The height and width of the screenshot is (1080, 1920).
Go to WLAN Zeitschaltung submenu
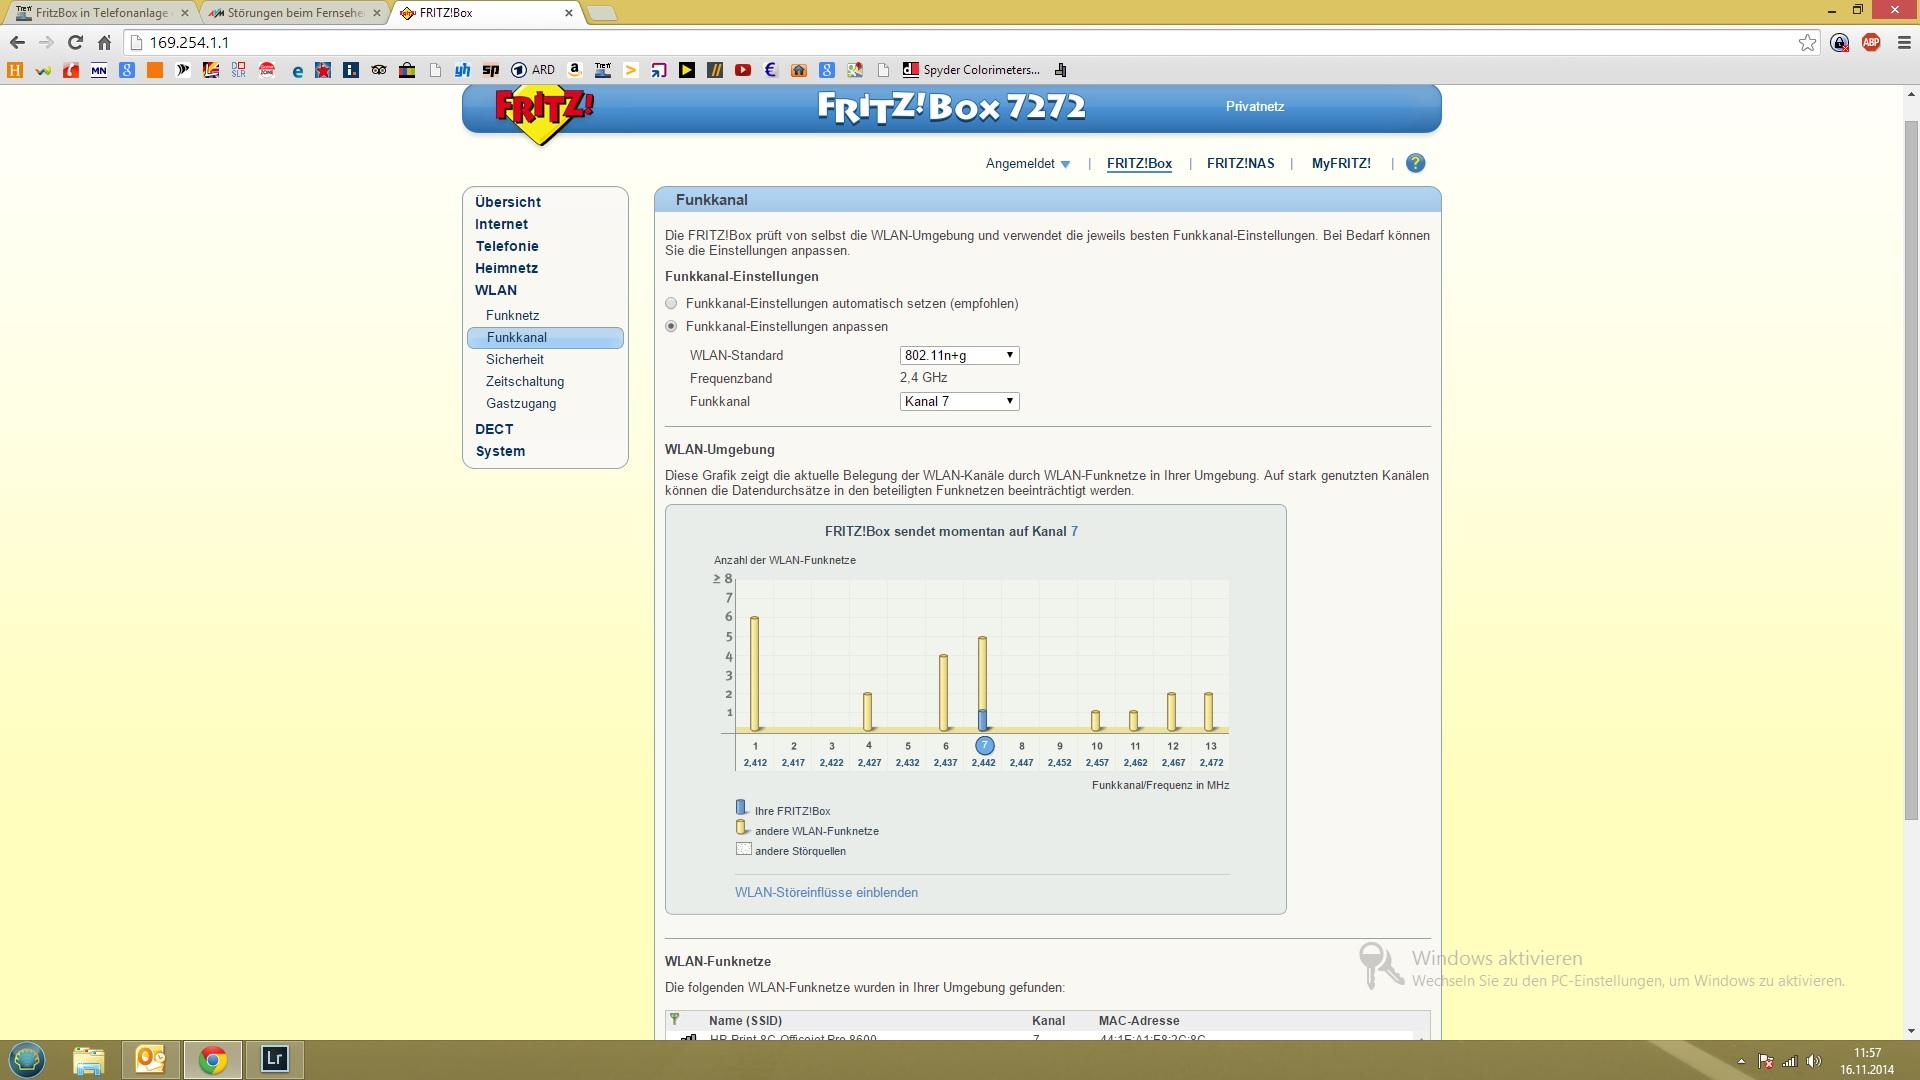pyautogui.click(x=525, y=381)
